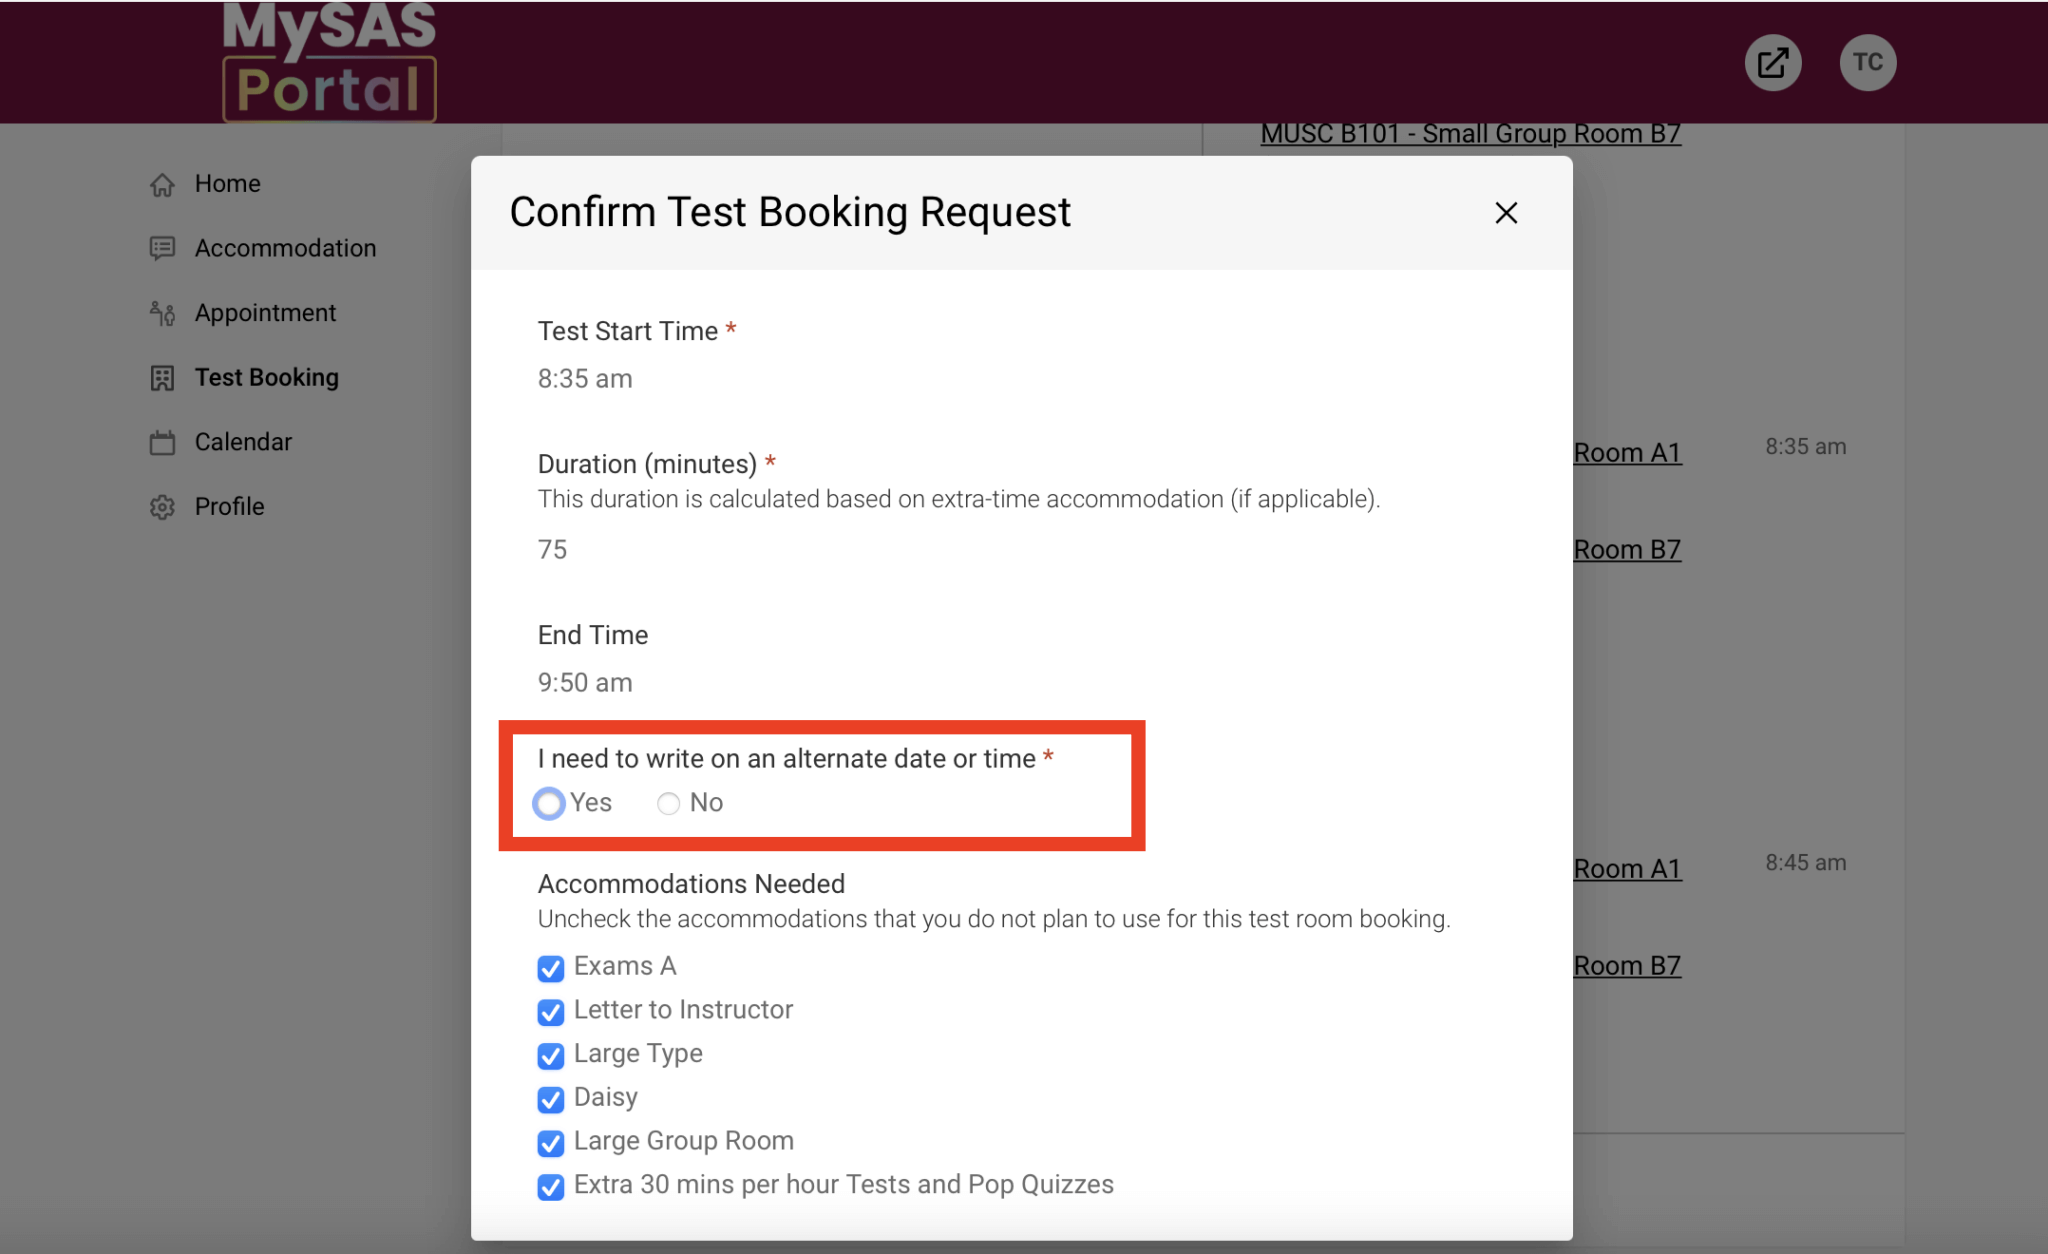This screenshot has width=2048, height=1254.
Task: Open the MUSC B101 Small Group Room B7 link
Action: click(x=1470, y=133)
